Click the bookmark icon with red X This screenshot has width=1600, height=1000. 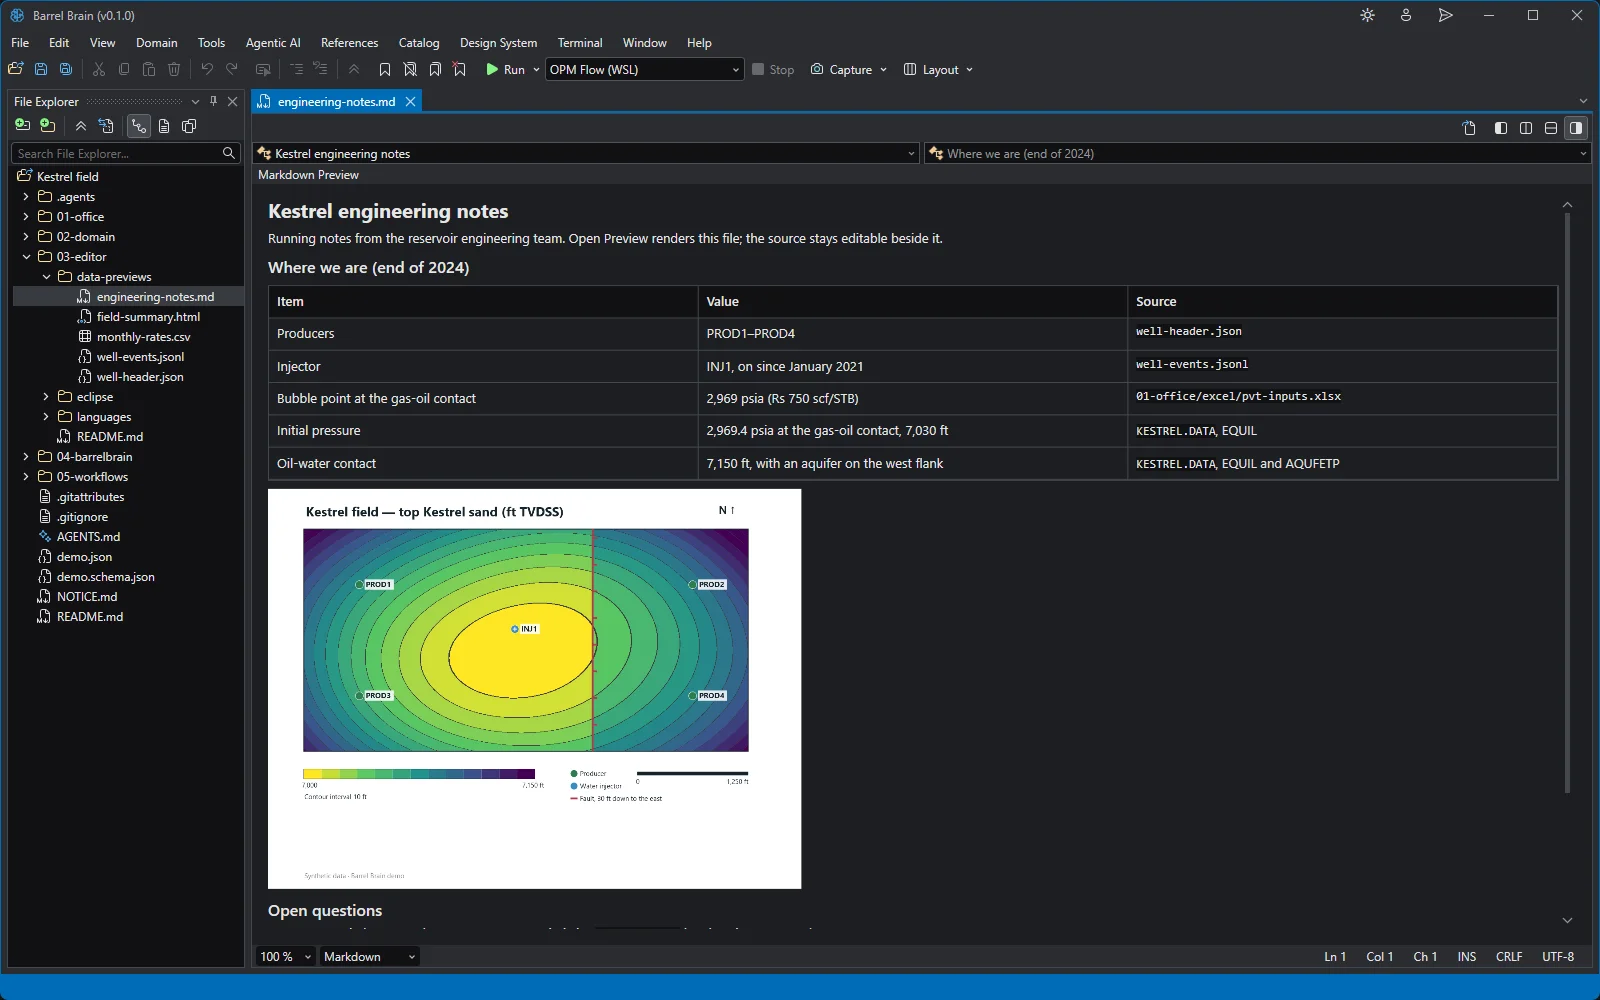(460, 69)
